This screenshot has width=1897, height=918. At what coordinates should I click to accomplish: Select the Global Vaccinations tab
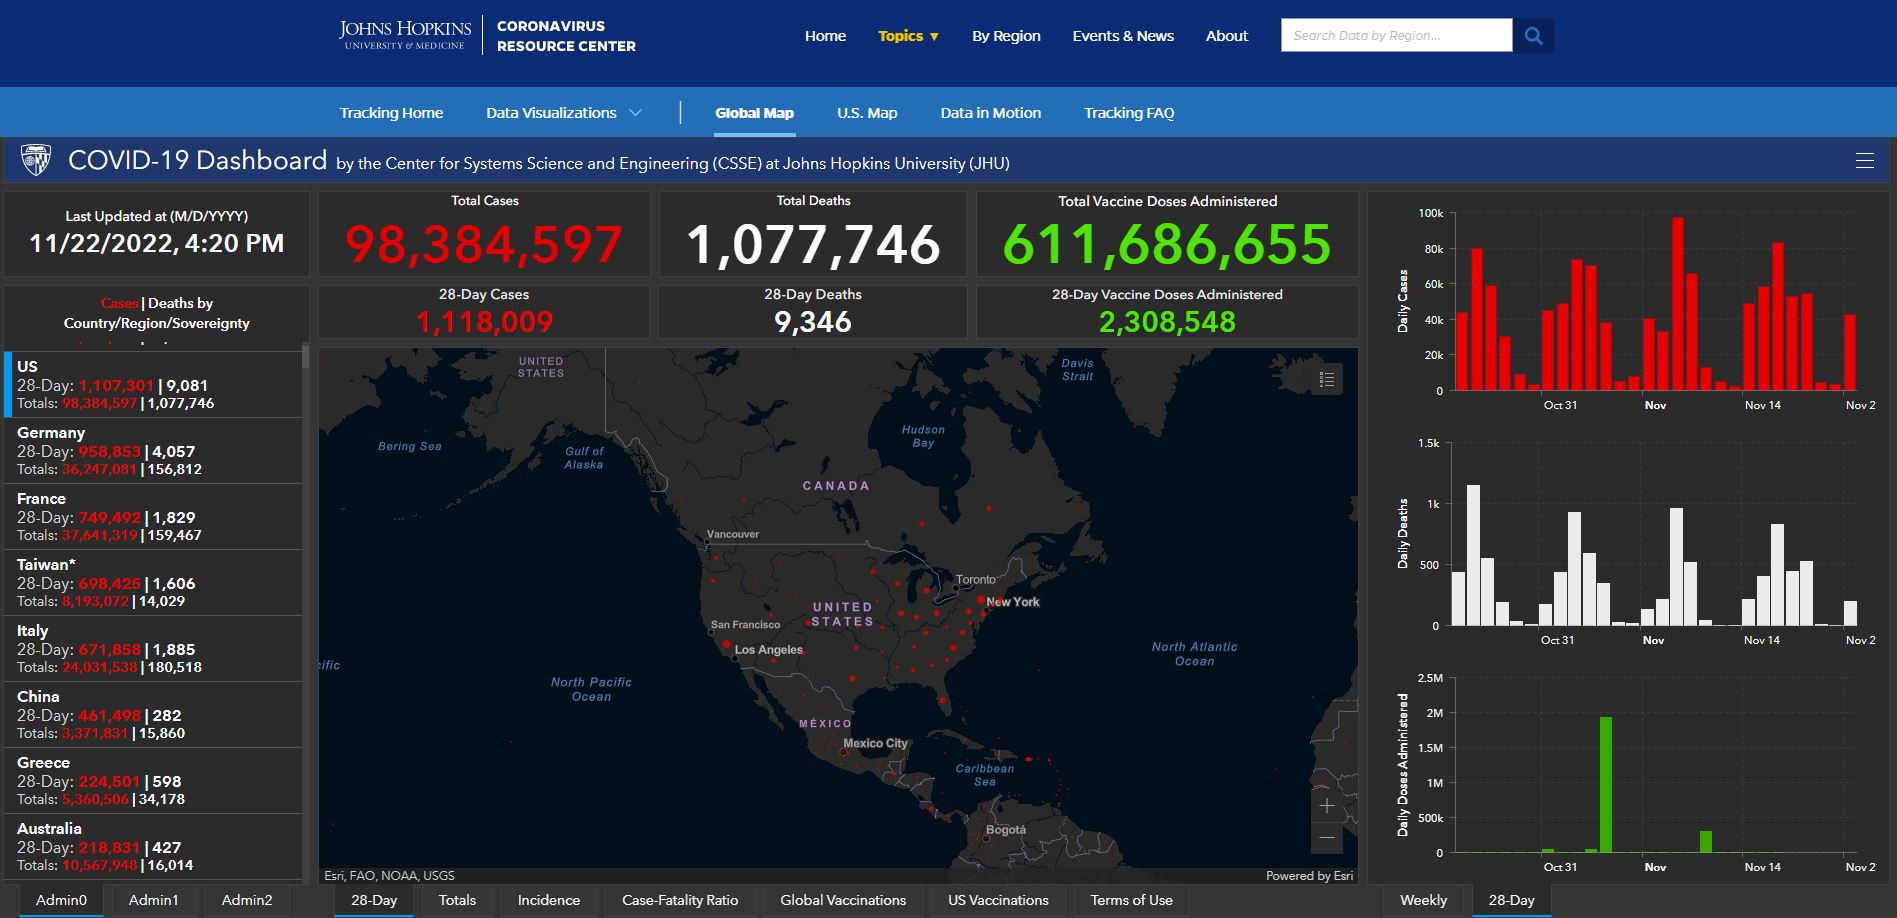coord(843,900)
